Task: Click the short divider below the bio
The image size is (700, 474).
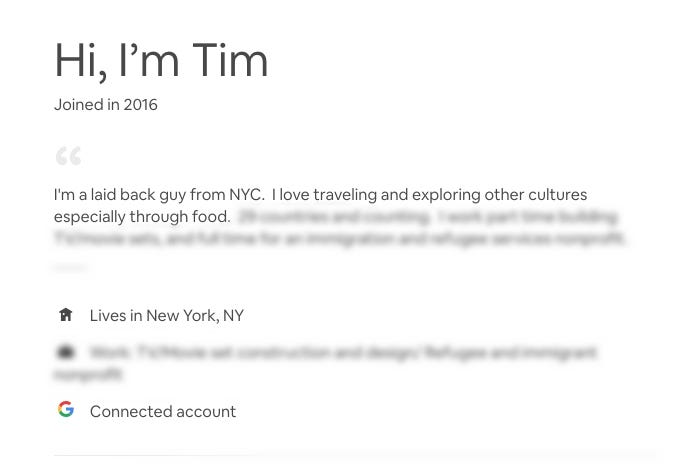Action: 70,268
